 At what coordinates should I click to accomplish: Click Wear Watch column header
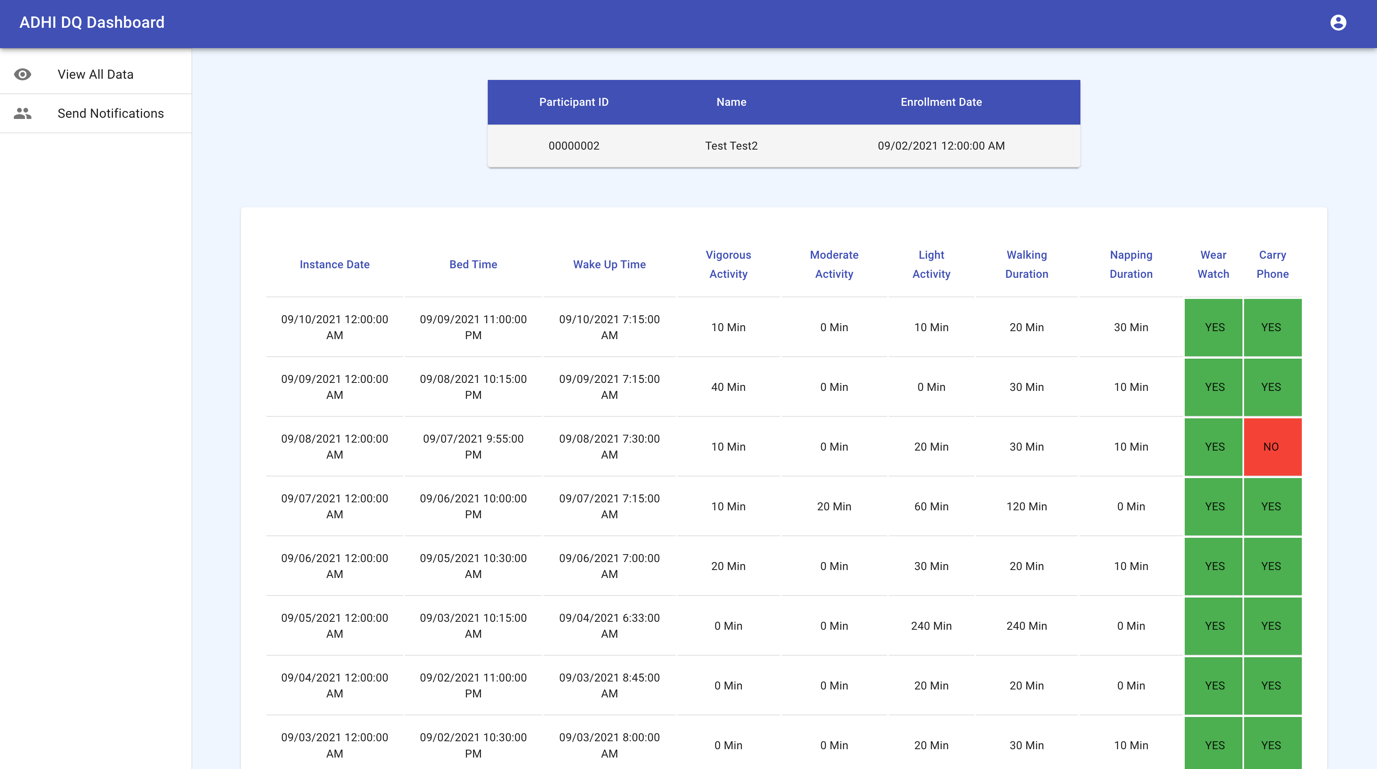1213,265
